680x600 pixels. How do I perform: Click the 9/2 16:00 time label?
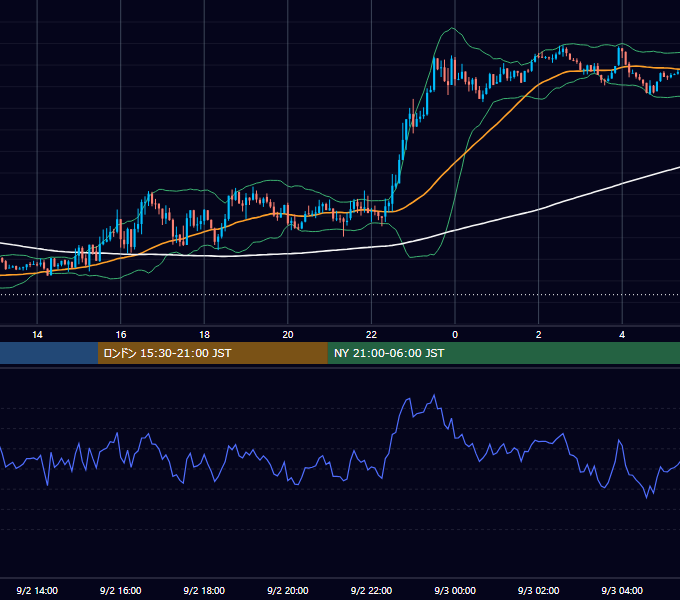(x=121, y=591)
